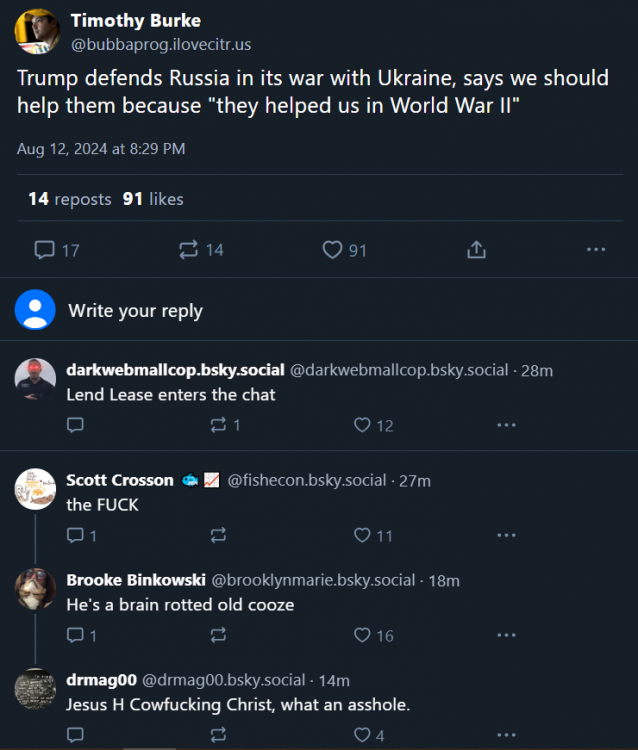Share the main post via share icon
Screen dimensions: 638x750
click(x=476, y=250)
